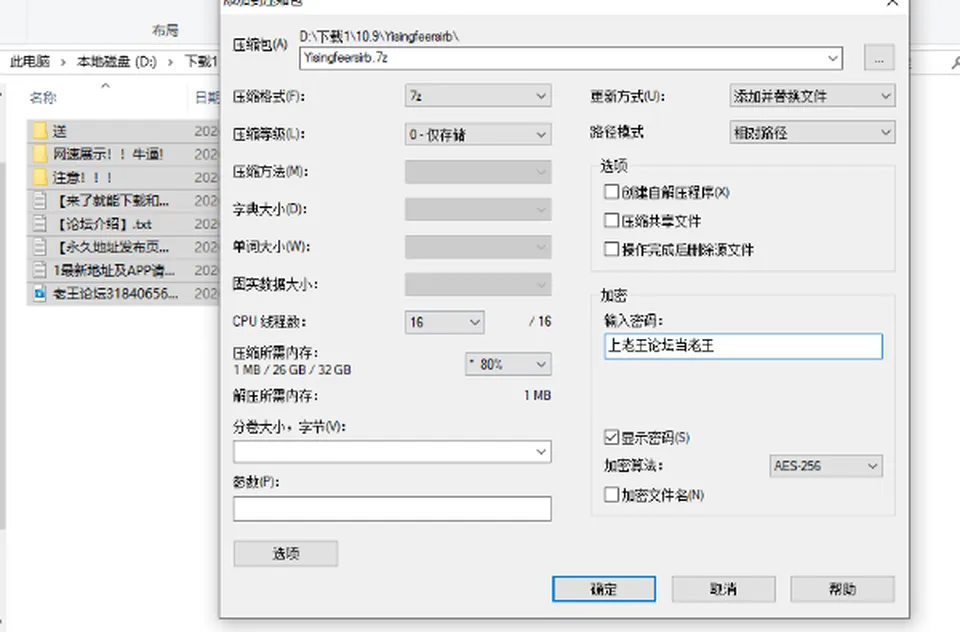Focus the 输入密码 field
The image size is (960, 632).
point(743,346)
